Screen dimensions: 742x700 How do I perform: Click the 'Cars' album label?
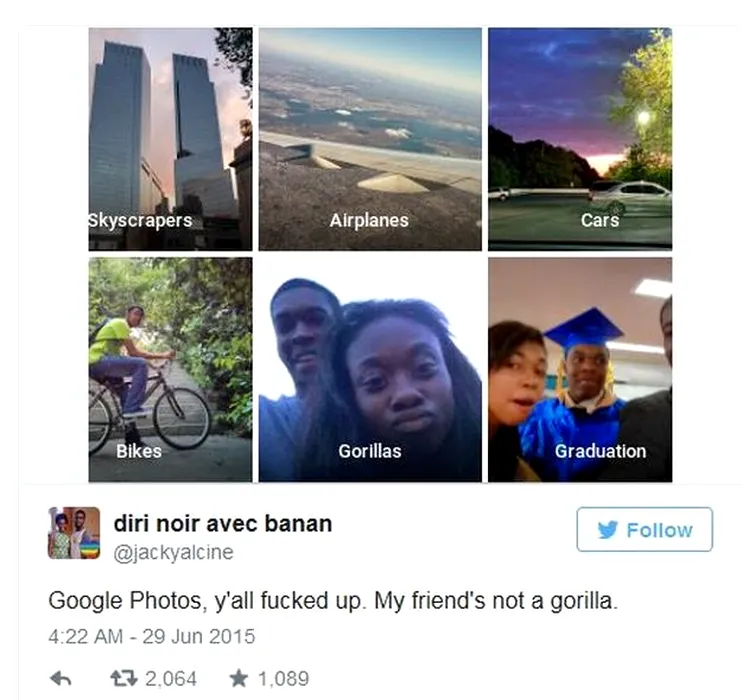[x=600, y=221]
